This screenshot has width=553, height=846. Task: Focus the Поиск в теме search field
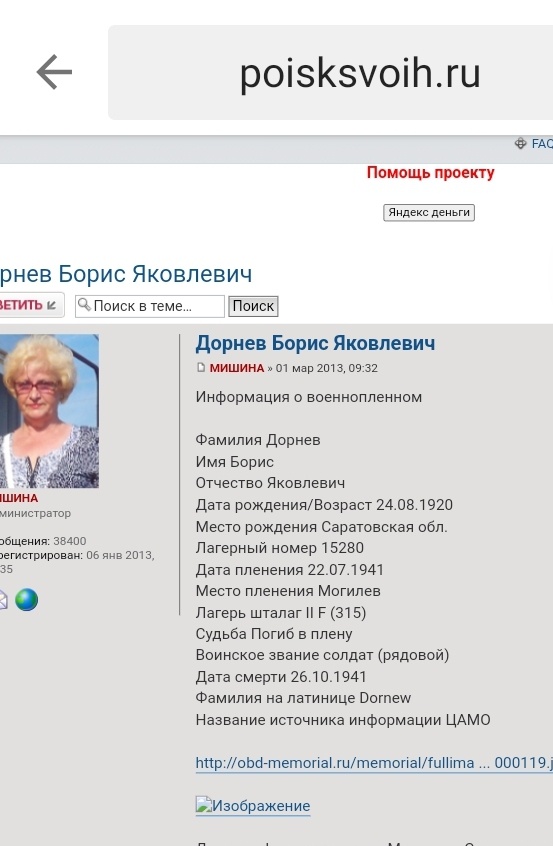149,306
